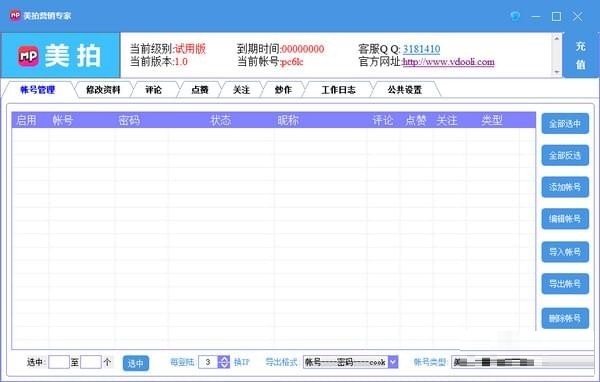Image resolution: width=600 pixels, height=382 pixels.
Task: Click the 全部反选 button
Action: [565, 155]
